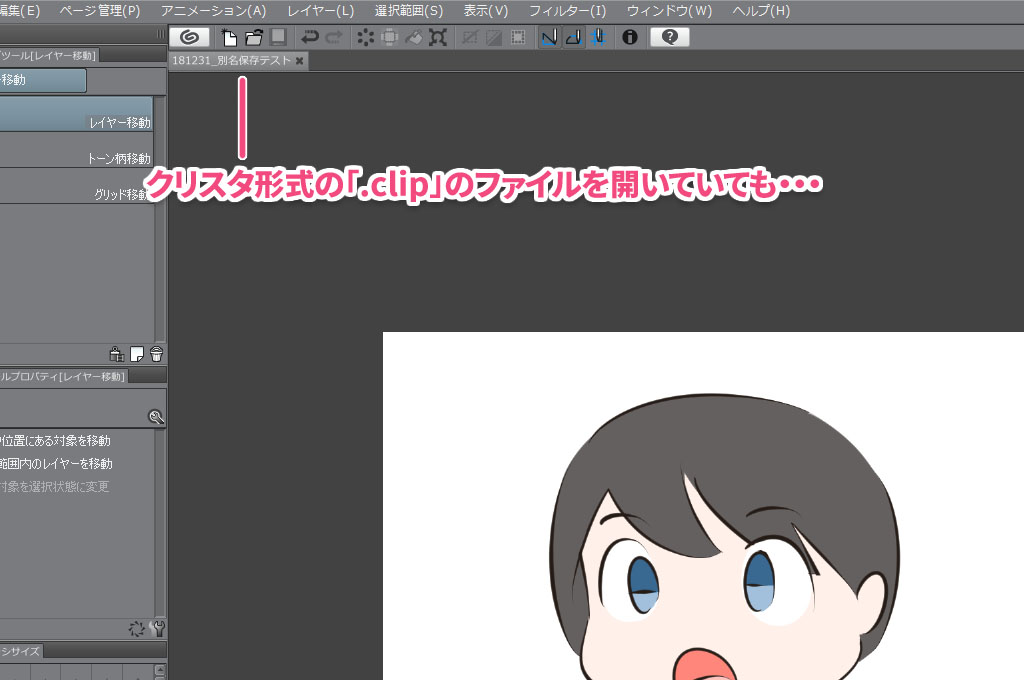1024x680 pixels.
Task: Click the black info icon in toolbar
Action: pos(630,38)
